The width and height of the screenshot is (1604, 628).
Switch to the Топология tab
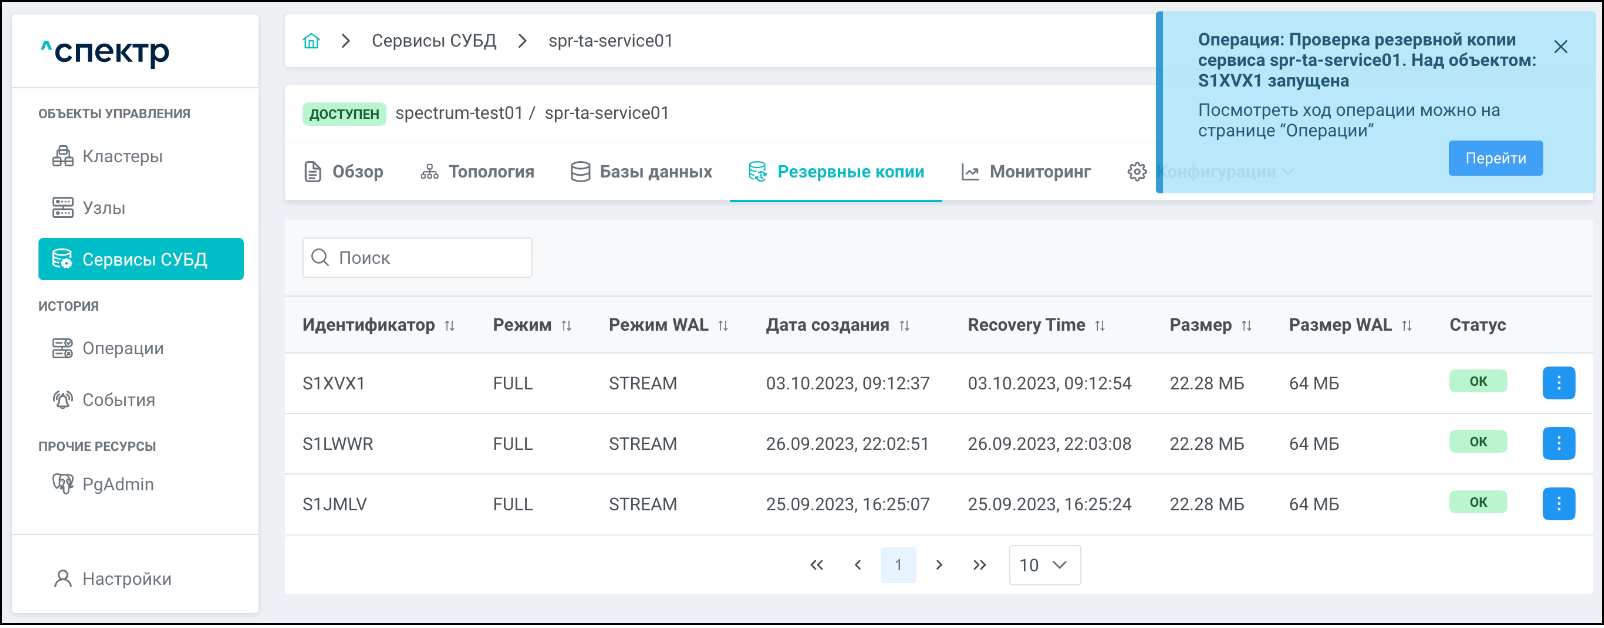(477, 172)
